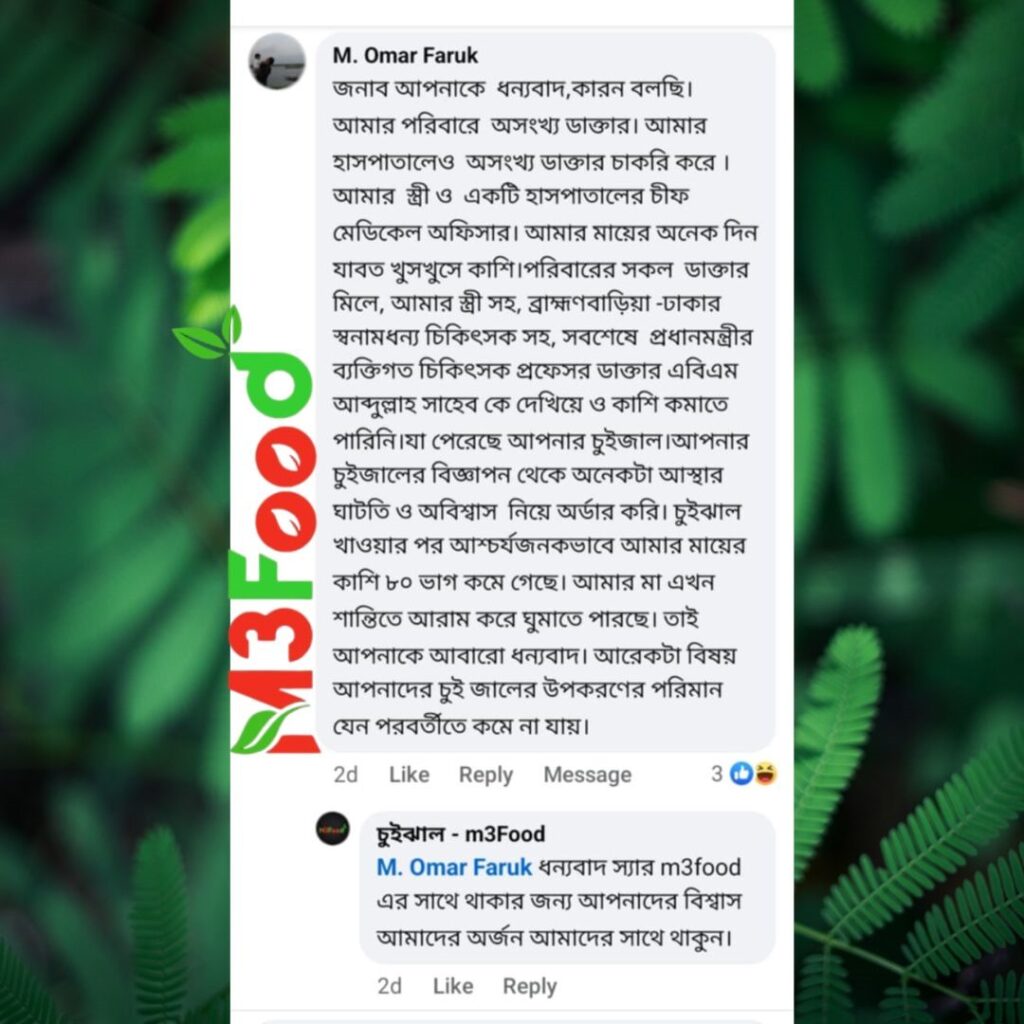Click the 2d timestamp under Omar Faruk's comment
Viewport: 1024px width, 1024px height.
345,775
